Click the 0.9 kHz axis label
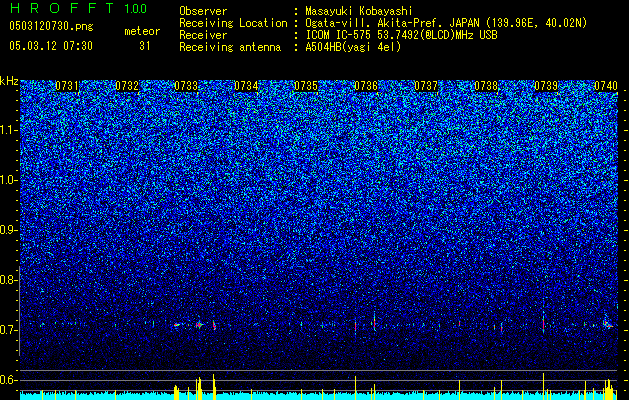Viewport: 629px width, 400px height. [8, 230]
